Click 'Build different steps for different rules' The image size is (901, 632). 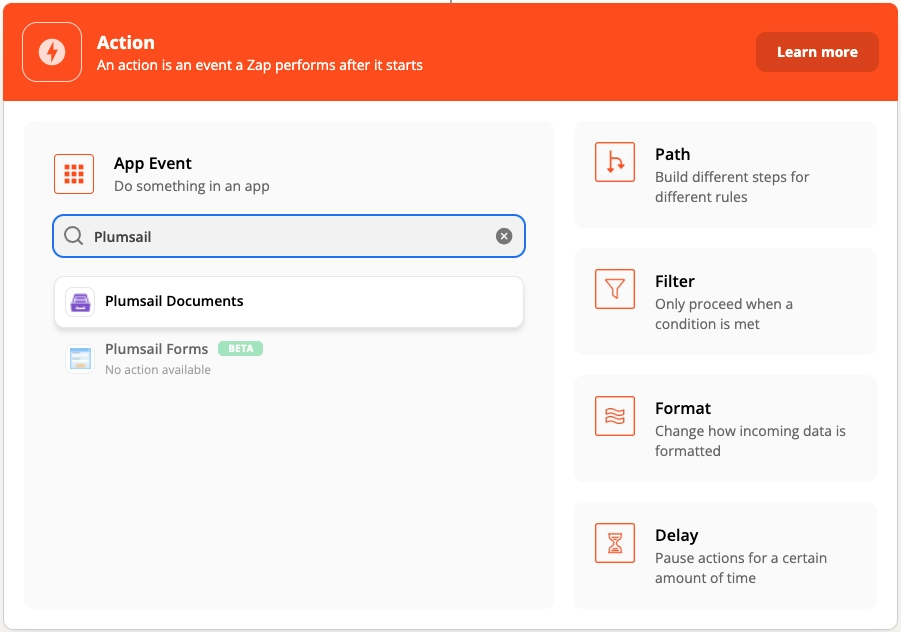[732, 187]
